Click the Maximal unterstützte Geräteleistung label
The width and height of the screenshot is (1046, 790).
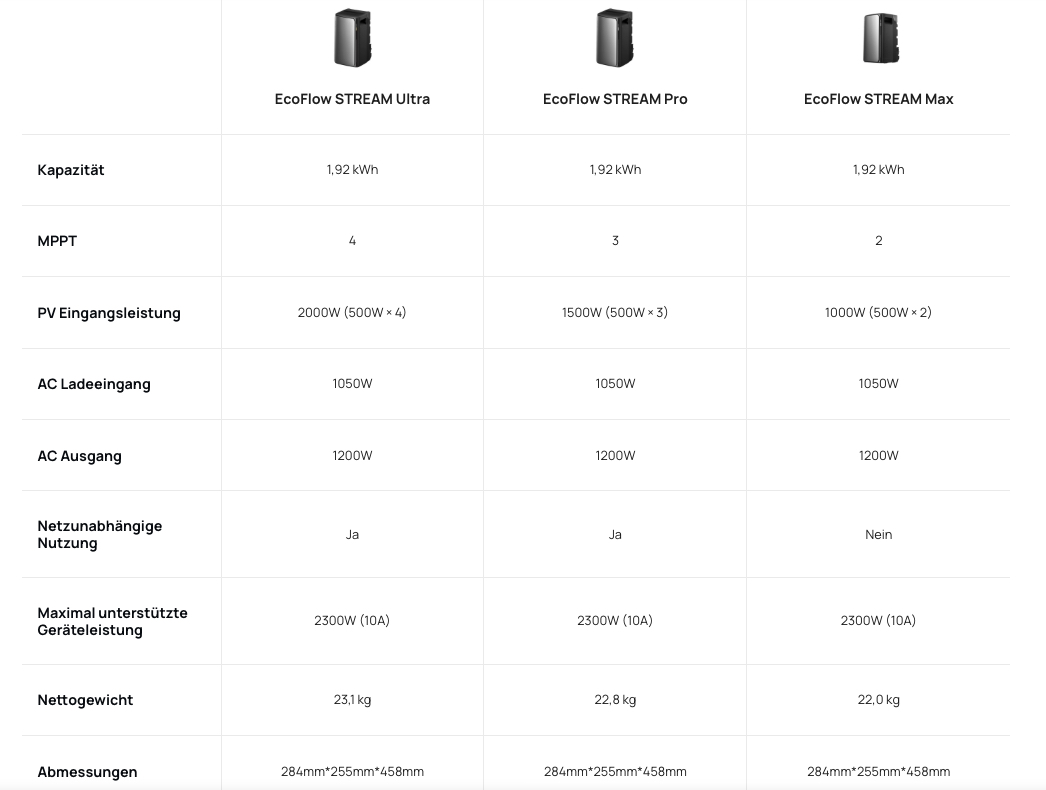coord(112,621)
